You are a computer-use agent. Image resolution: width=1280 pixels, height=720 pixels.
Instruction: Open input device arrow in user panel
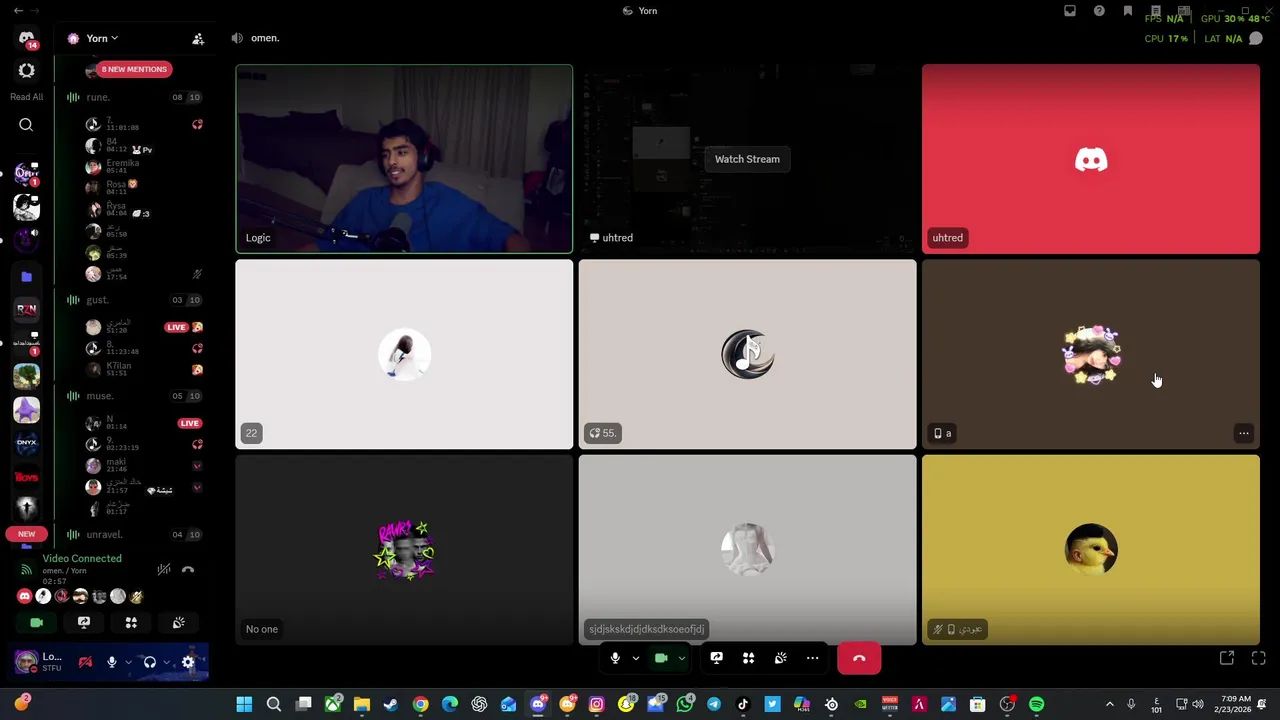coord(128,662)
